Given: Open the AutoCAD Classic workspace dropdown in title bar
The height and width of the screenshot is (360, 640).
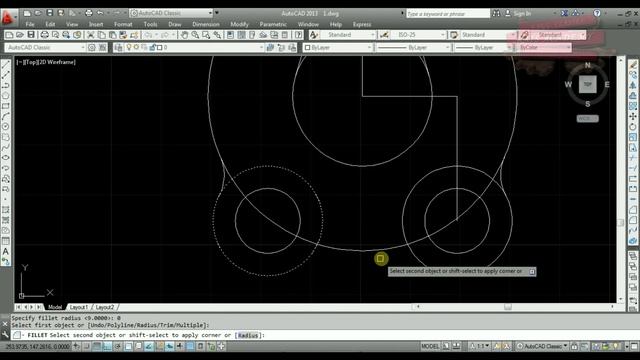Looking at the screenshot, I should (x=172, y=13).
